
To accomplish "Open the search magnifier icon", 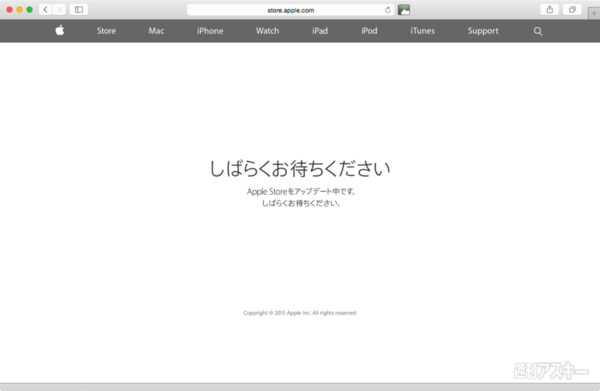I will click(538, 31).
